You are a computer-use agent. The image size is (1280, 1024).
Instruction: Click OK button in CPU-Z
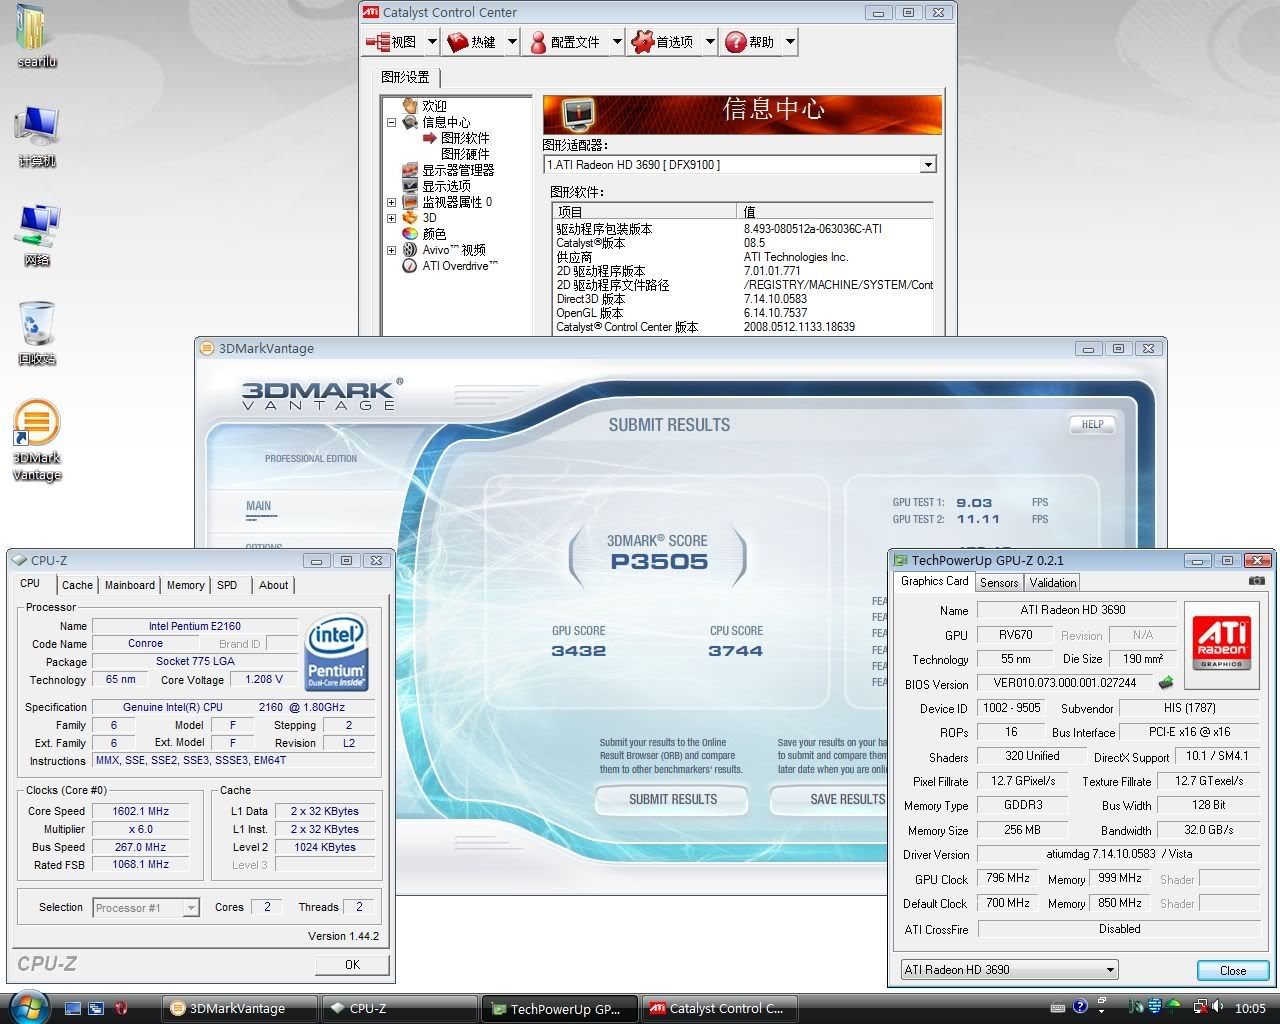pyautogui.click(x=352, y=965)
